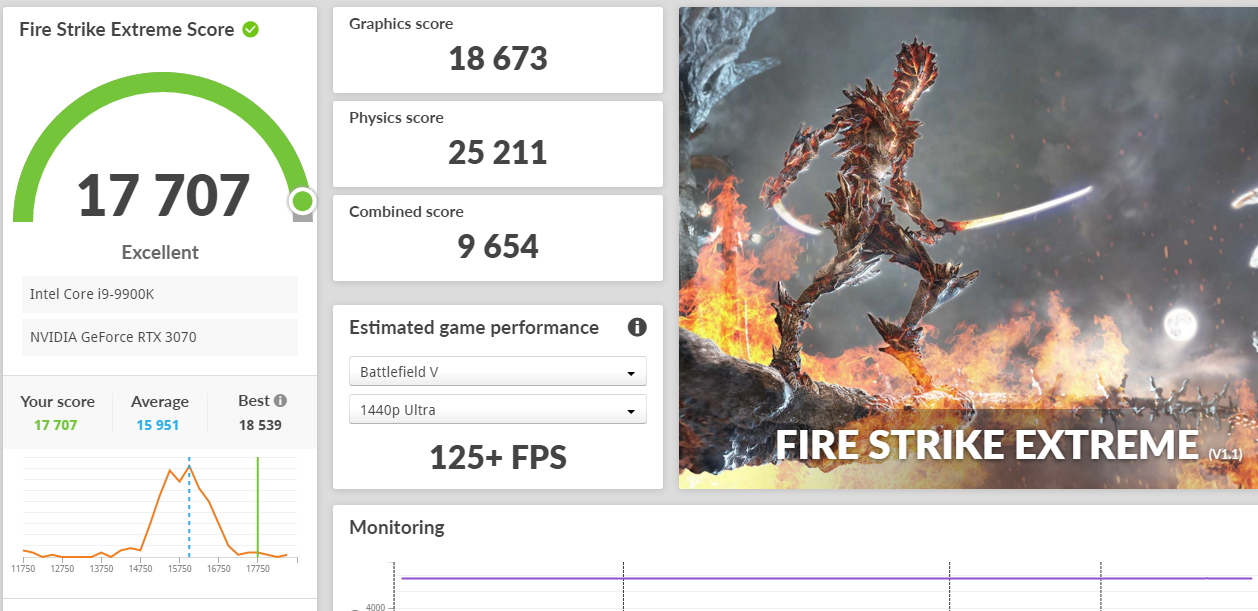Image resolution: width=1258 pixels, height=611 pixels.
Task: Click the green your-score line in distribution chart
Action: [x=258, y=507]
